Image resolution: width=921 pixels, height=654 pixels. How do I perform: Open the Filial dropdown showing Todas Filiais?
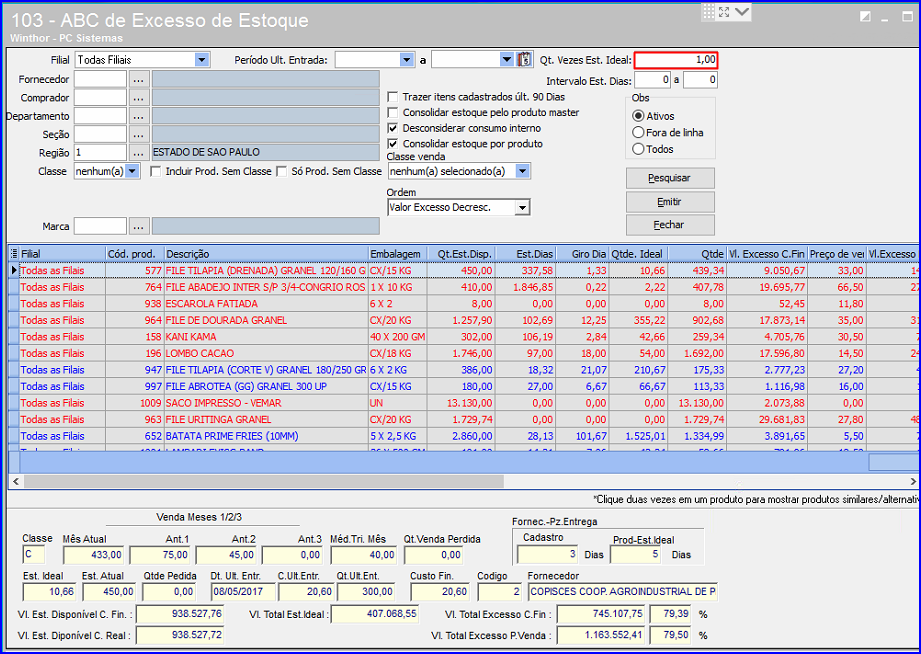click(201, 59)
